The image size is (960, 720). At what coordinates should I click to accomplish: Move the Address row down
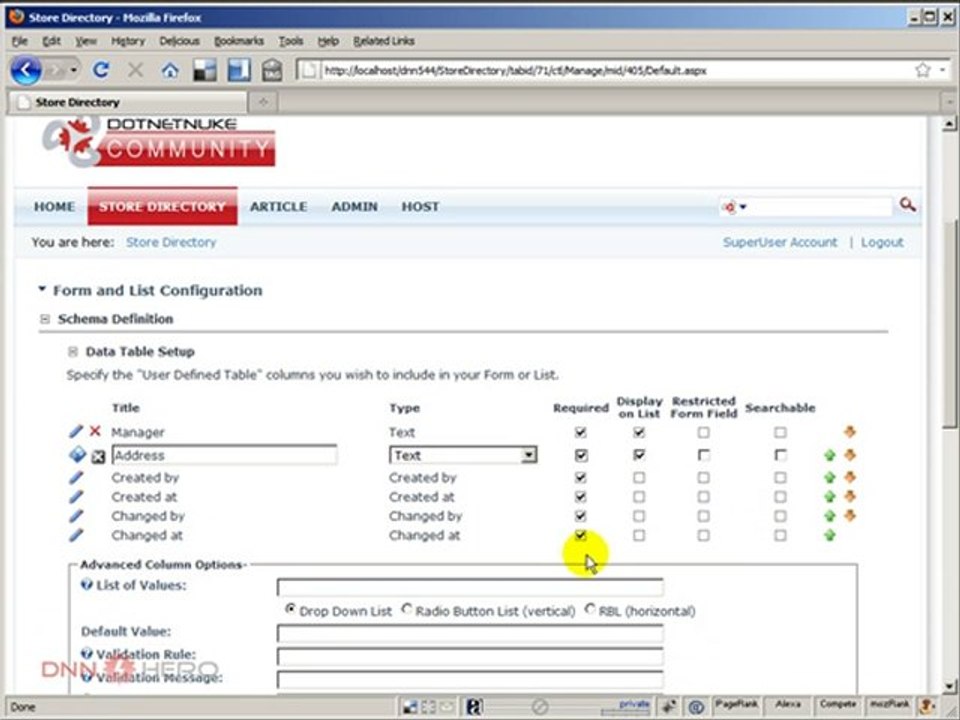[x=850, y=455]
